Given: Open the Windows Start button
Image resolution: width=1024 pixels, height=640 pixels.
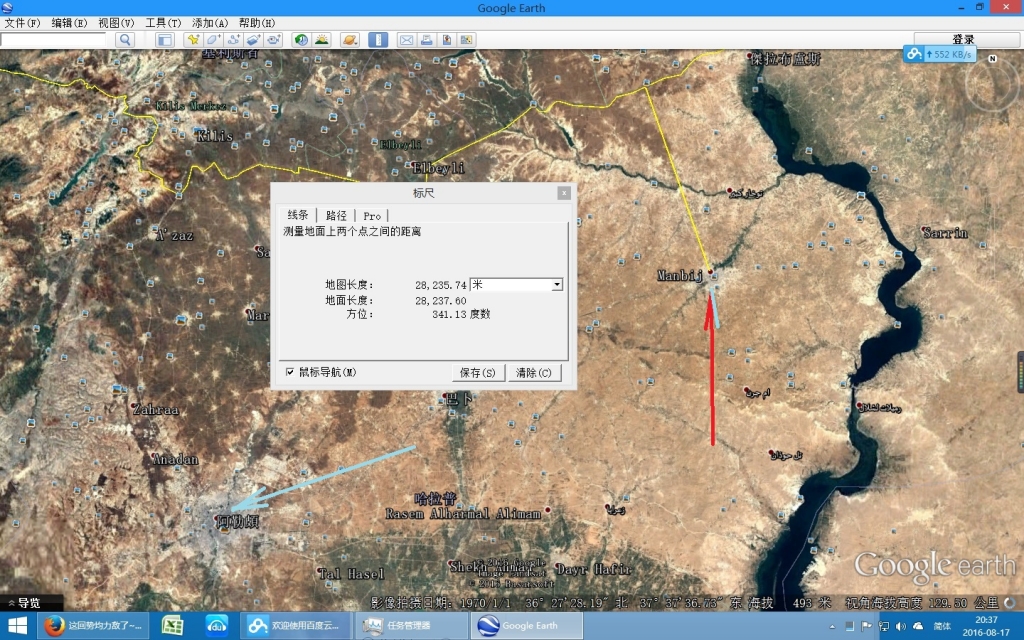Looking at the screenshot, I should click(x=17, y=626).
